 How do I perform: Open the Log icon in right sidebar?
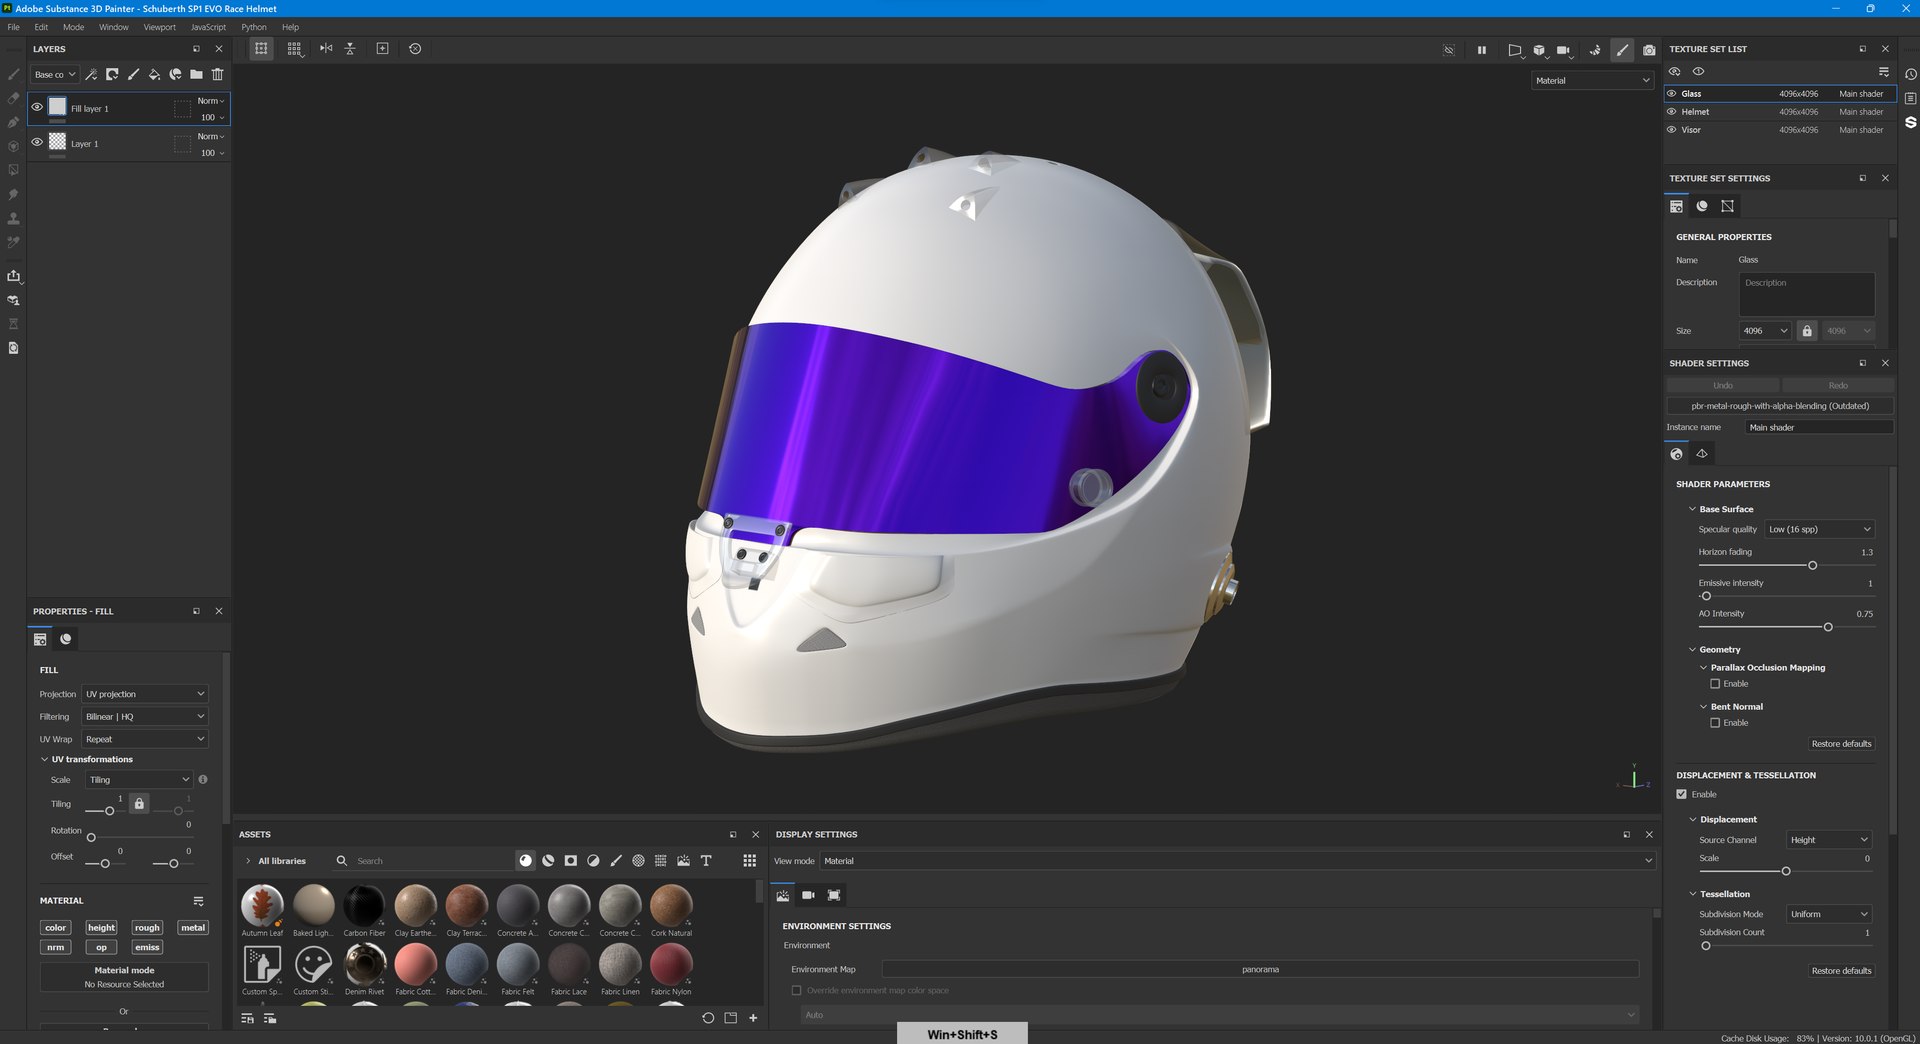click(x=1910, y=98)
